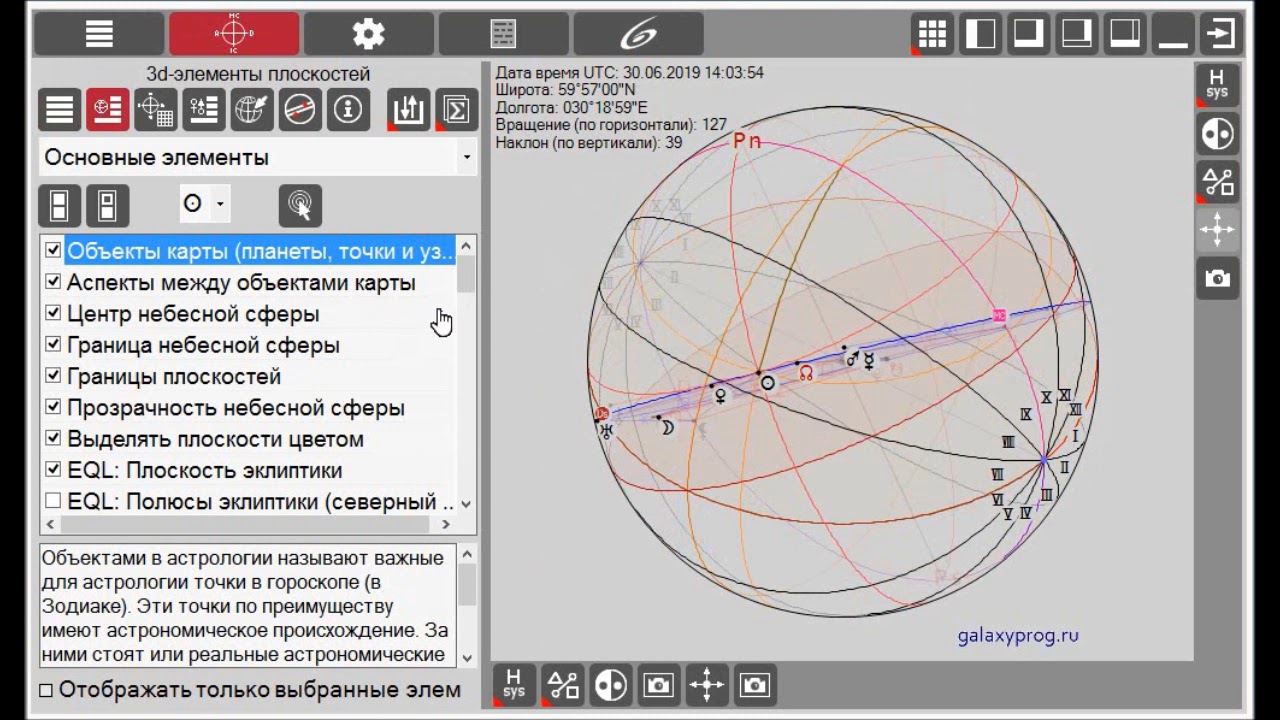1280x720 pixels.
Task: Select the four-arrow move tool in right toolbar
Action: (x=1217, y=229)
